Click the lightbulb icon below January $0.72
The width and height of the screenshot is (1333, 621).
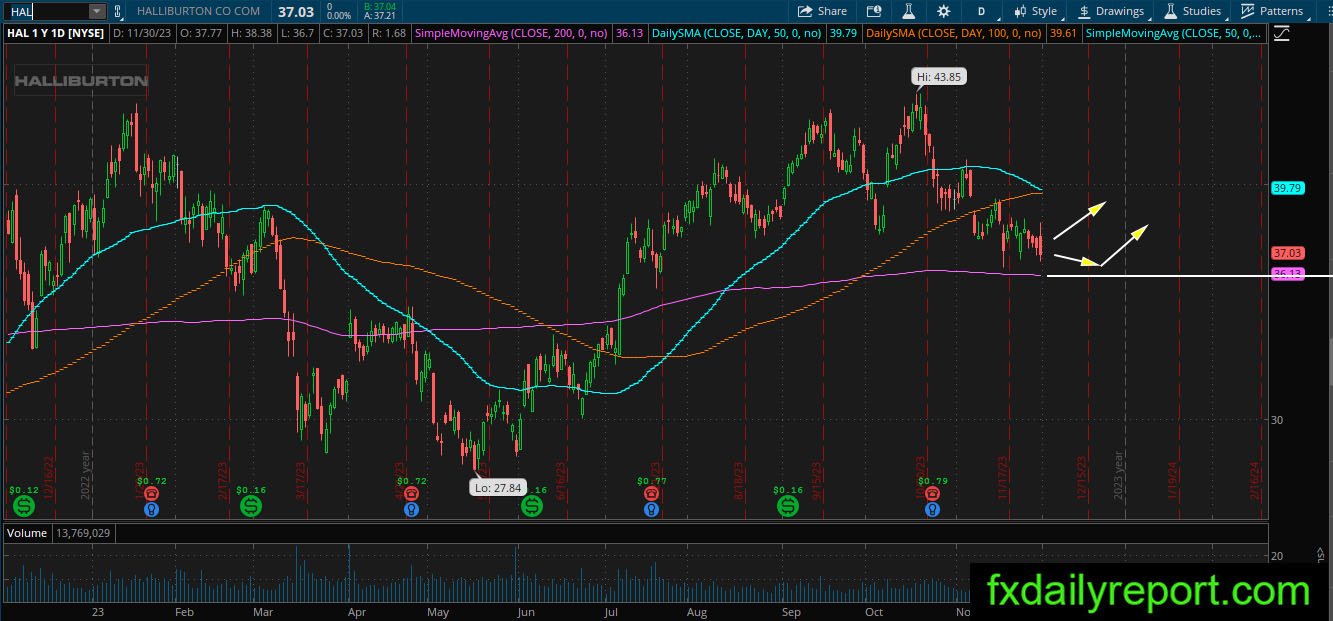click(x=151, y=510)
